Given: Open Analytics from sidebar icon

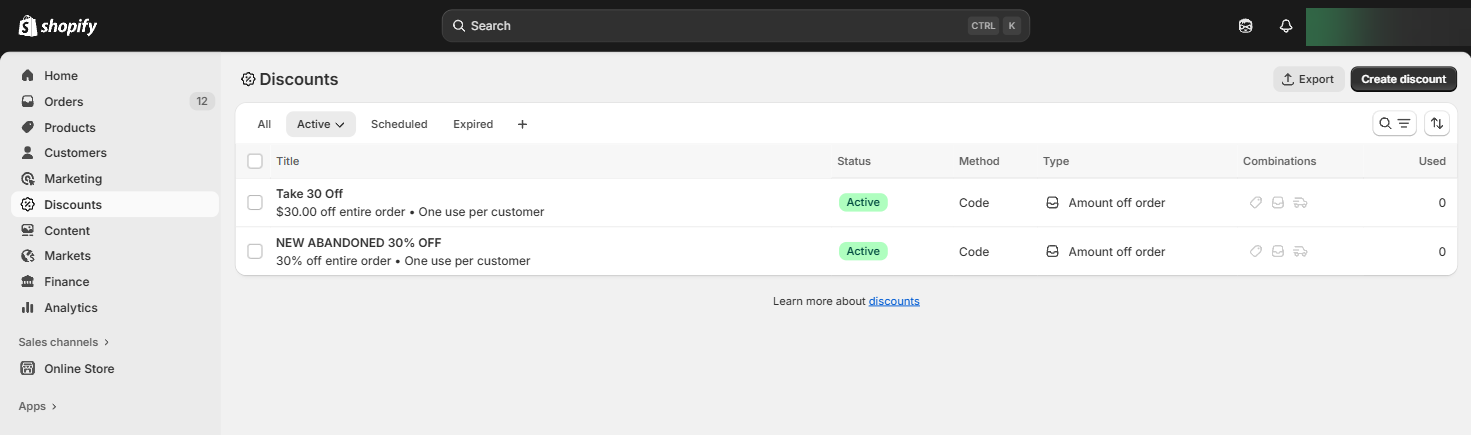Looking at the screenshot, I should coord(28,307).
